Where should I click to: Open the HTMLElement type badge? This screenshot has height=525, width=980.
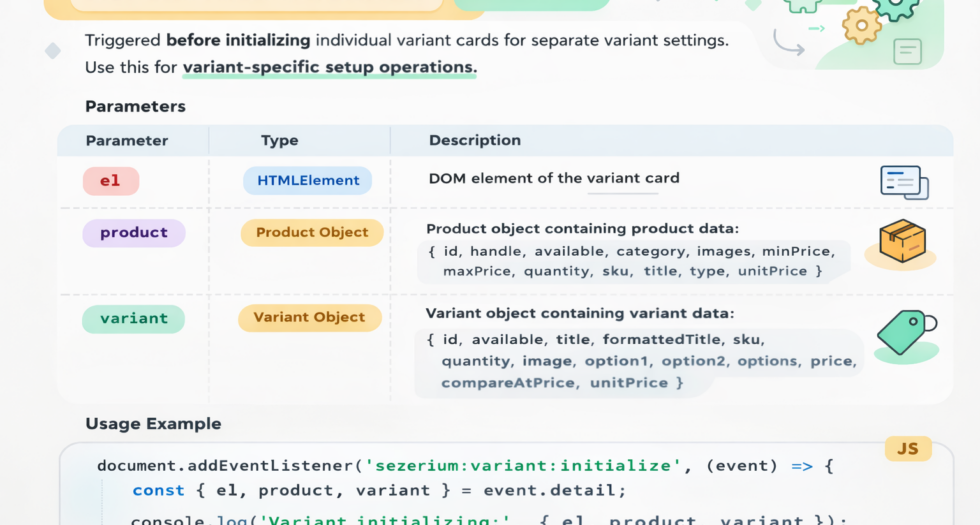[x=308, y=181]
